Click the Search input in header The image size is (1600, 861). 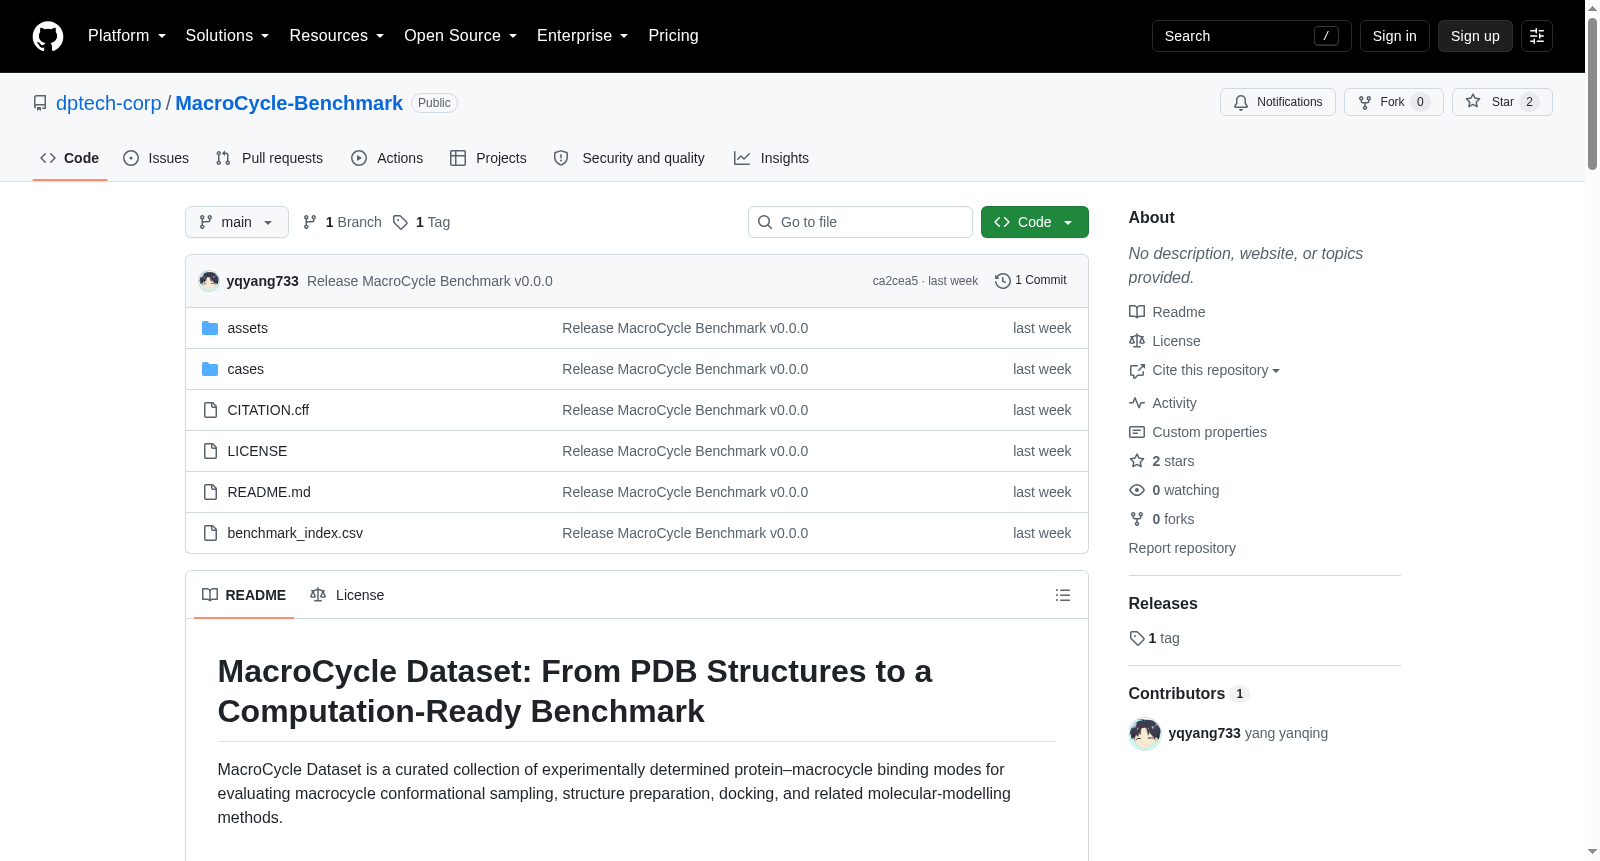point(1252,36)
